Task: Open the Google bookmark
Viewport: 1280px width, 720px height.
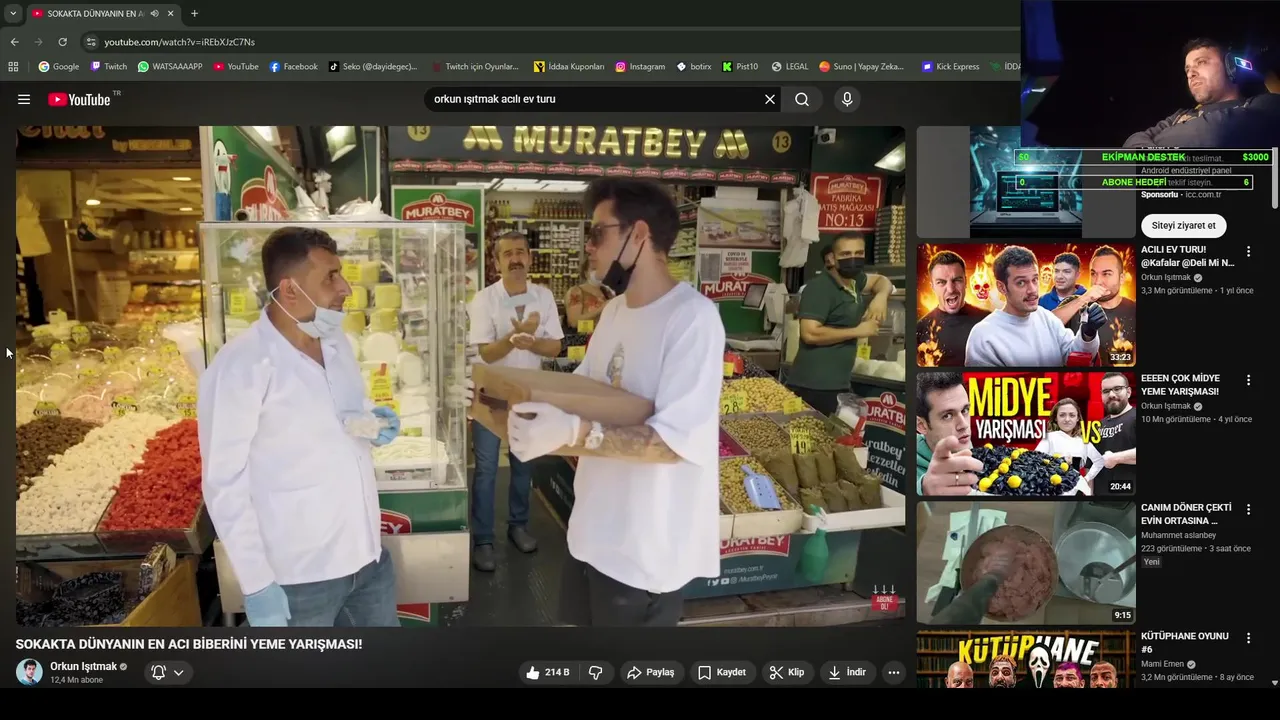Action: point(59,67)
